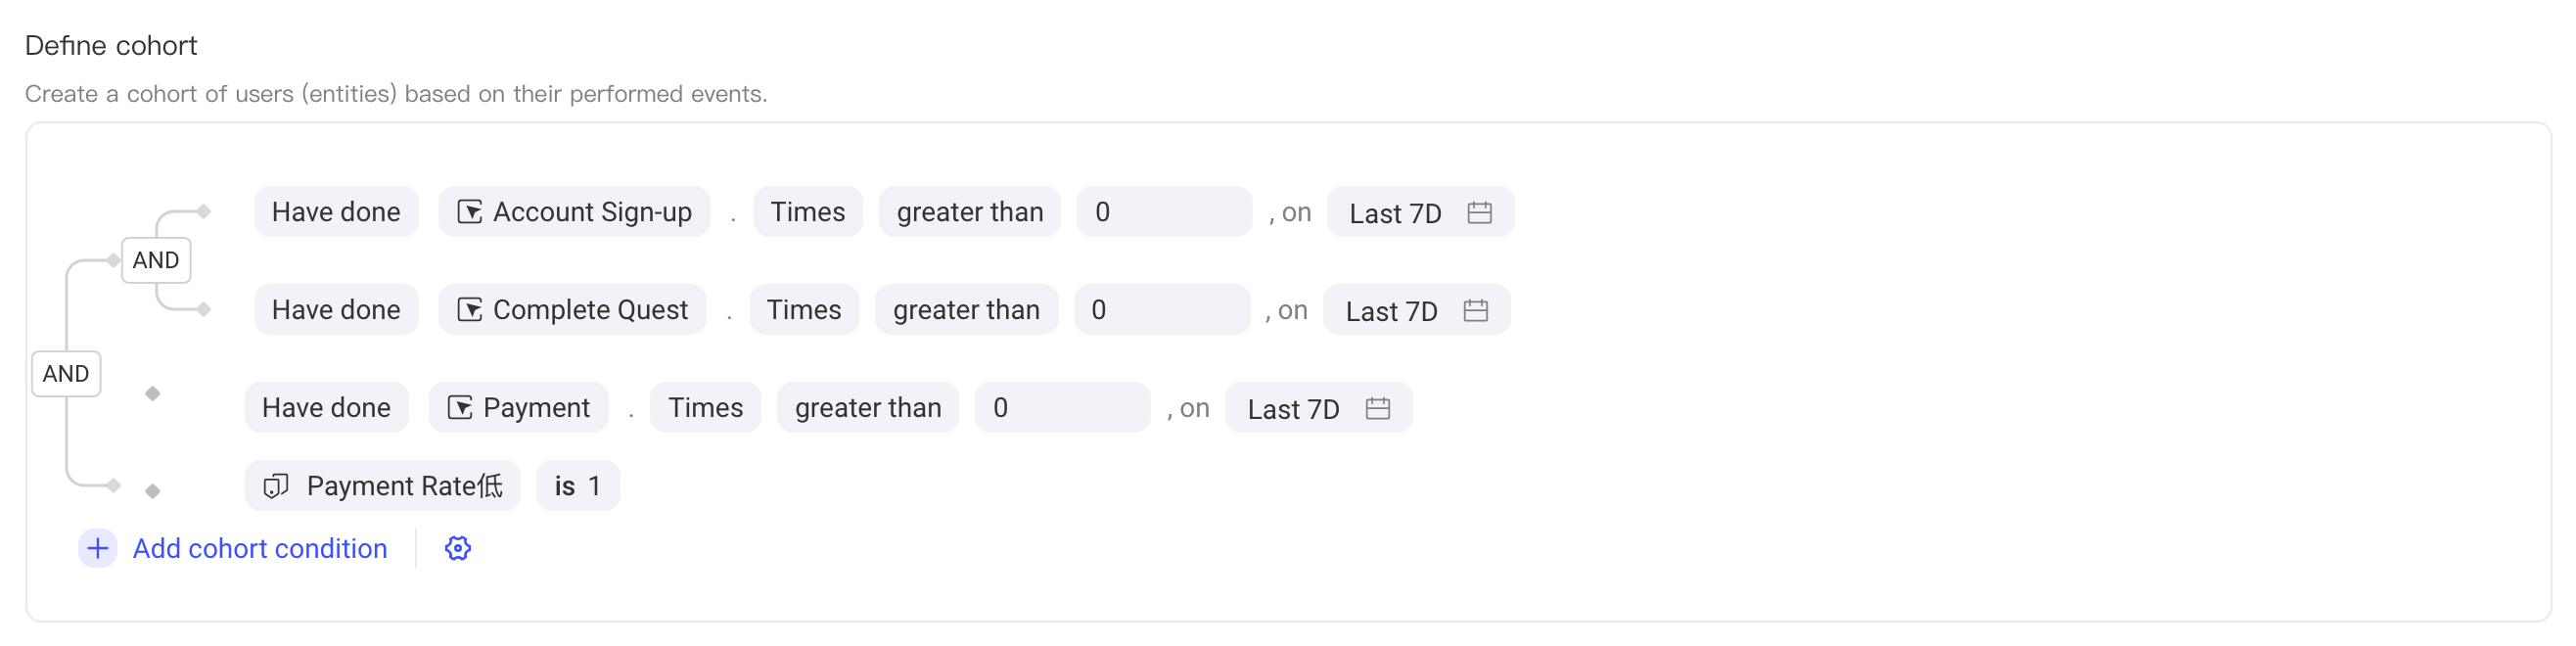The height and width of the screenshot is (646, 2576).
Task: Toggle the outer AND logic operator
Action: (66, 373)
